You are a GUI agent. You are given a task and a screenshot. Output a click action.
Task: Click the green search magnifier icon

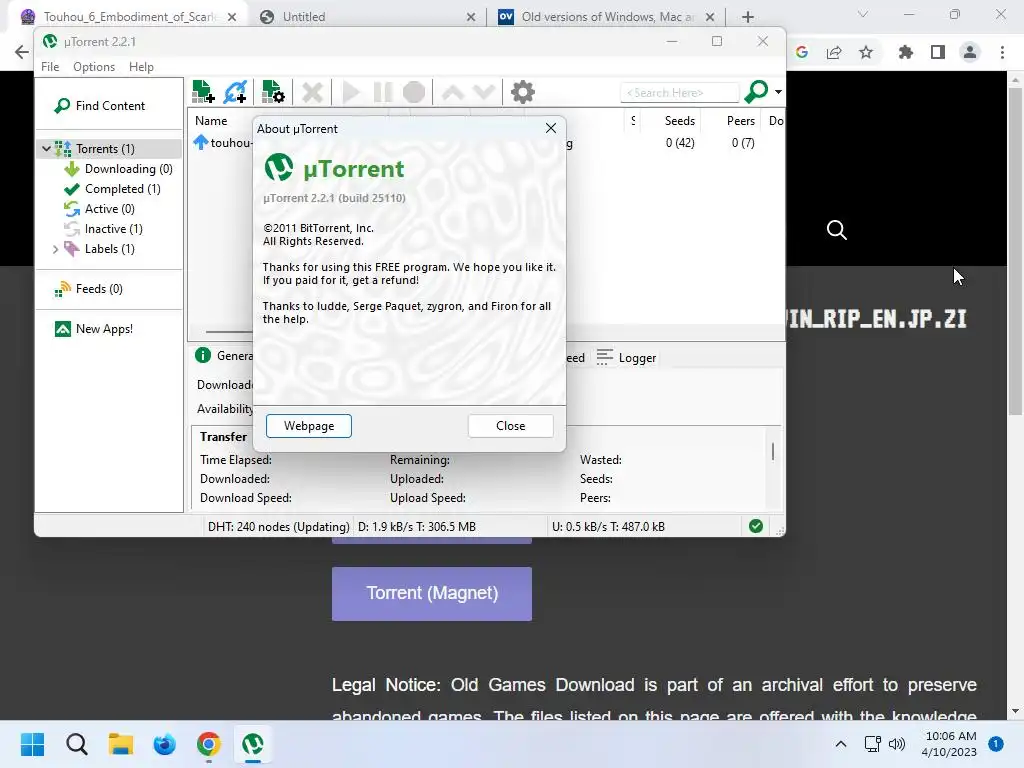click(x=756, y=92)
